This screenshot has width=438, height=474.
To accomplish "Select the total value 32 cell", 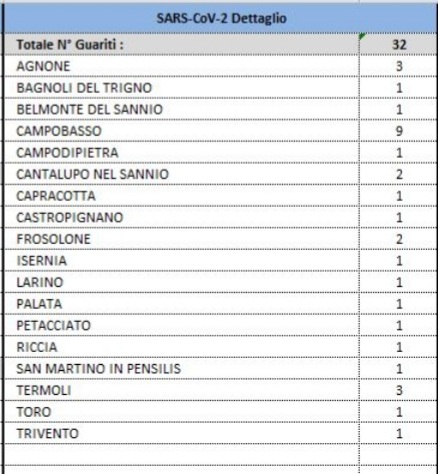I will [x=399, y=44].
